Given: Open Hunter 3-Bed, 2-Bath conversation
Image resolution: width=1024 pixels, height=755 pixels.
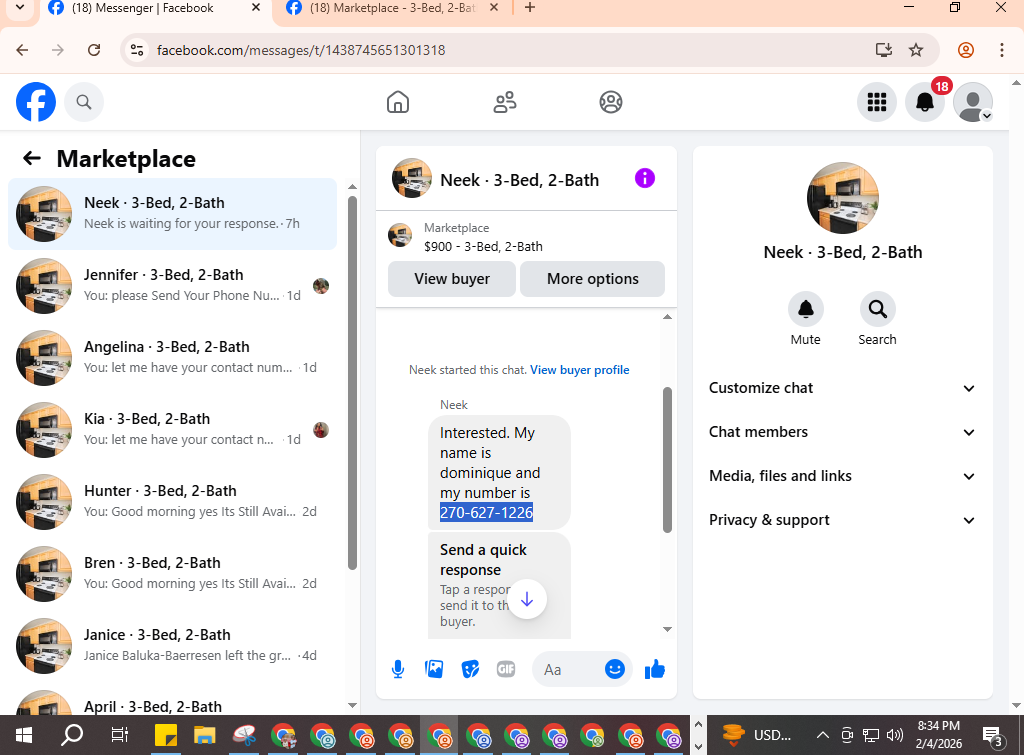Looking at the screenshot, I should [x=172, y=502].
